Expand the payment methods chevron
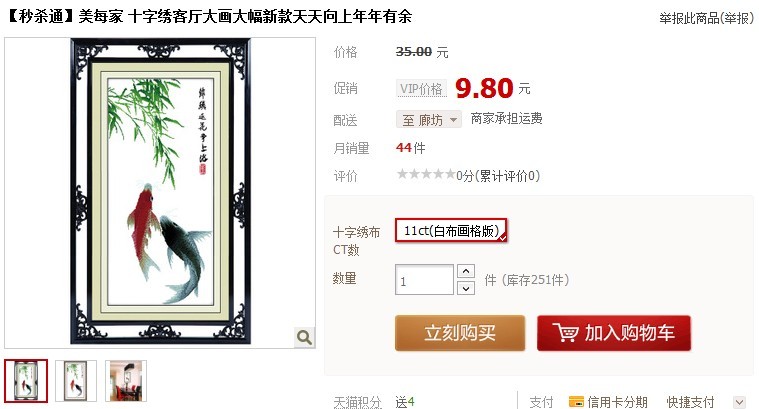This screenshot has width=759, height=409. pos(739,402)
